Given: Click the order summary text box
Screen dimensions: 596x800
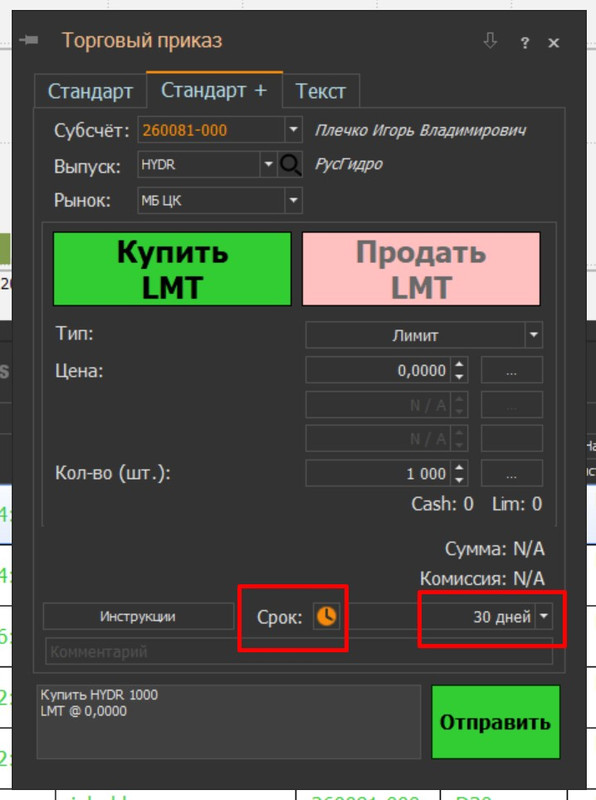Looking at the screenshot, I should [x=229, y=721].
